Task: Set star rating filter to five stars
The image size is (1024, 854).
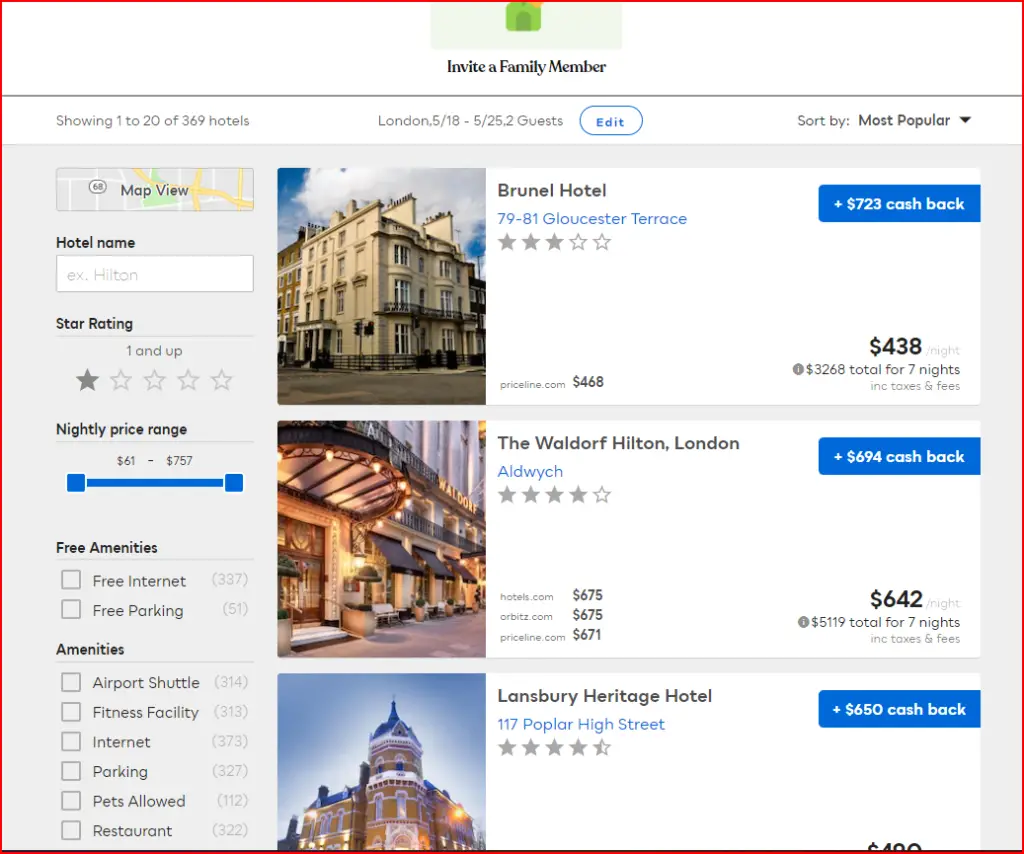Action: point(221,379)
